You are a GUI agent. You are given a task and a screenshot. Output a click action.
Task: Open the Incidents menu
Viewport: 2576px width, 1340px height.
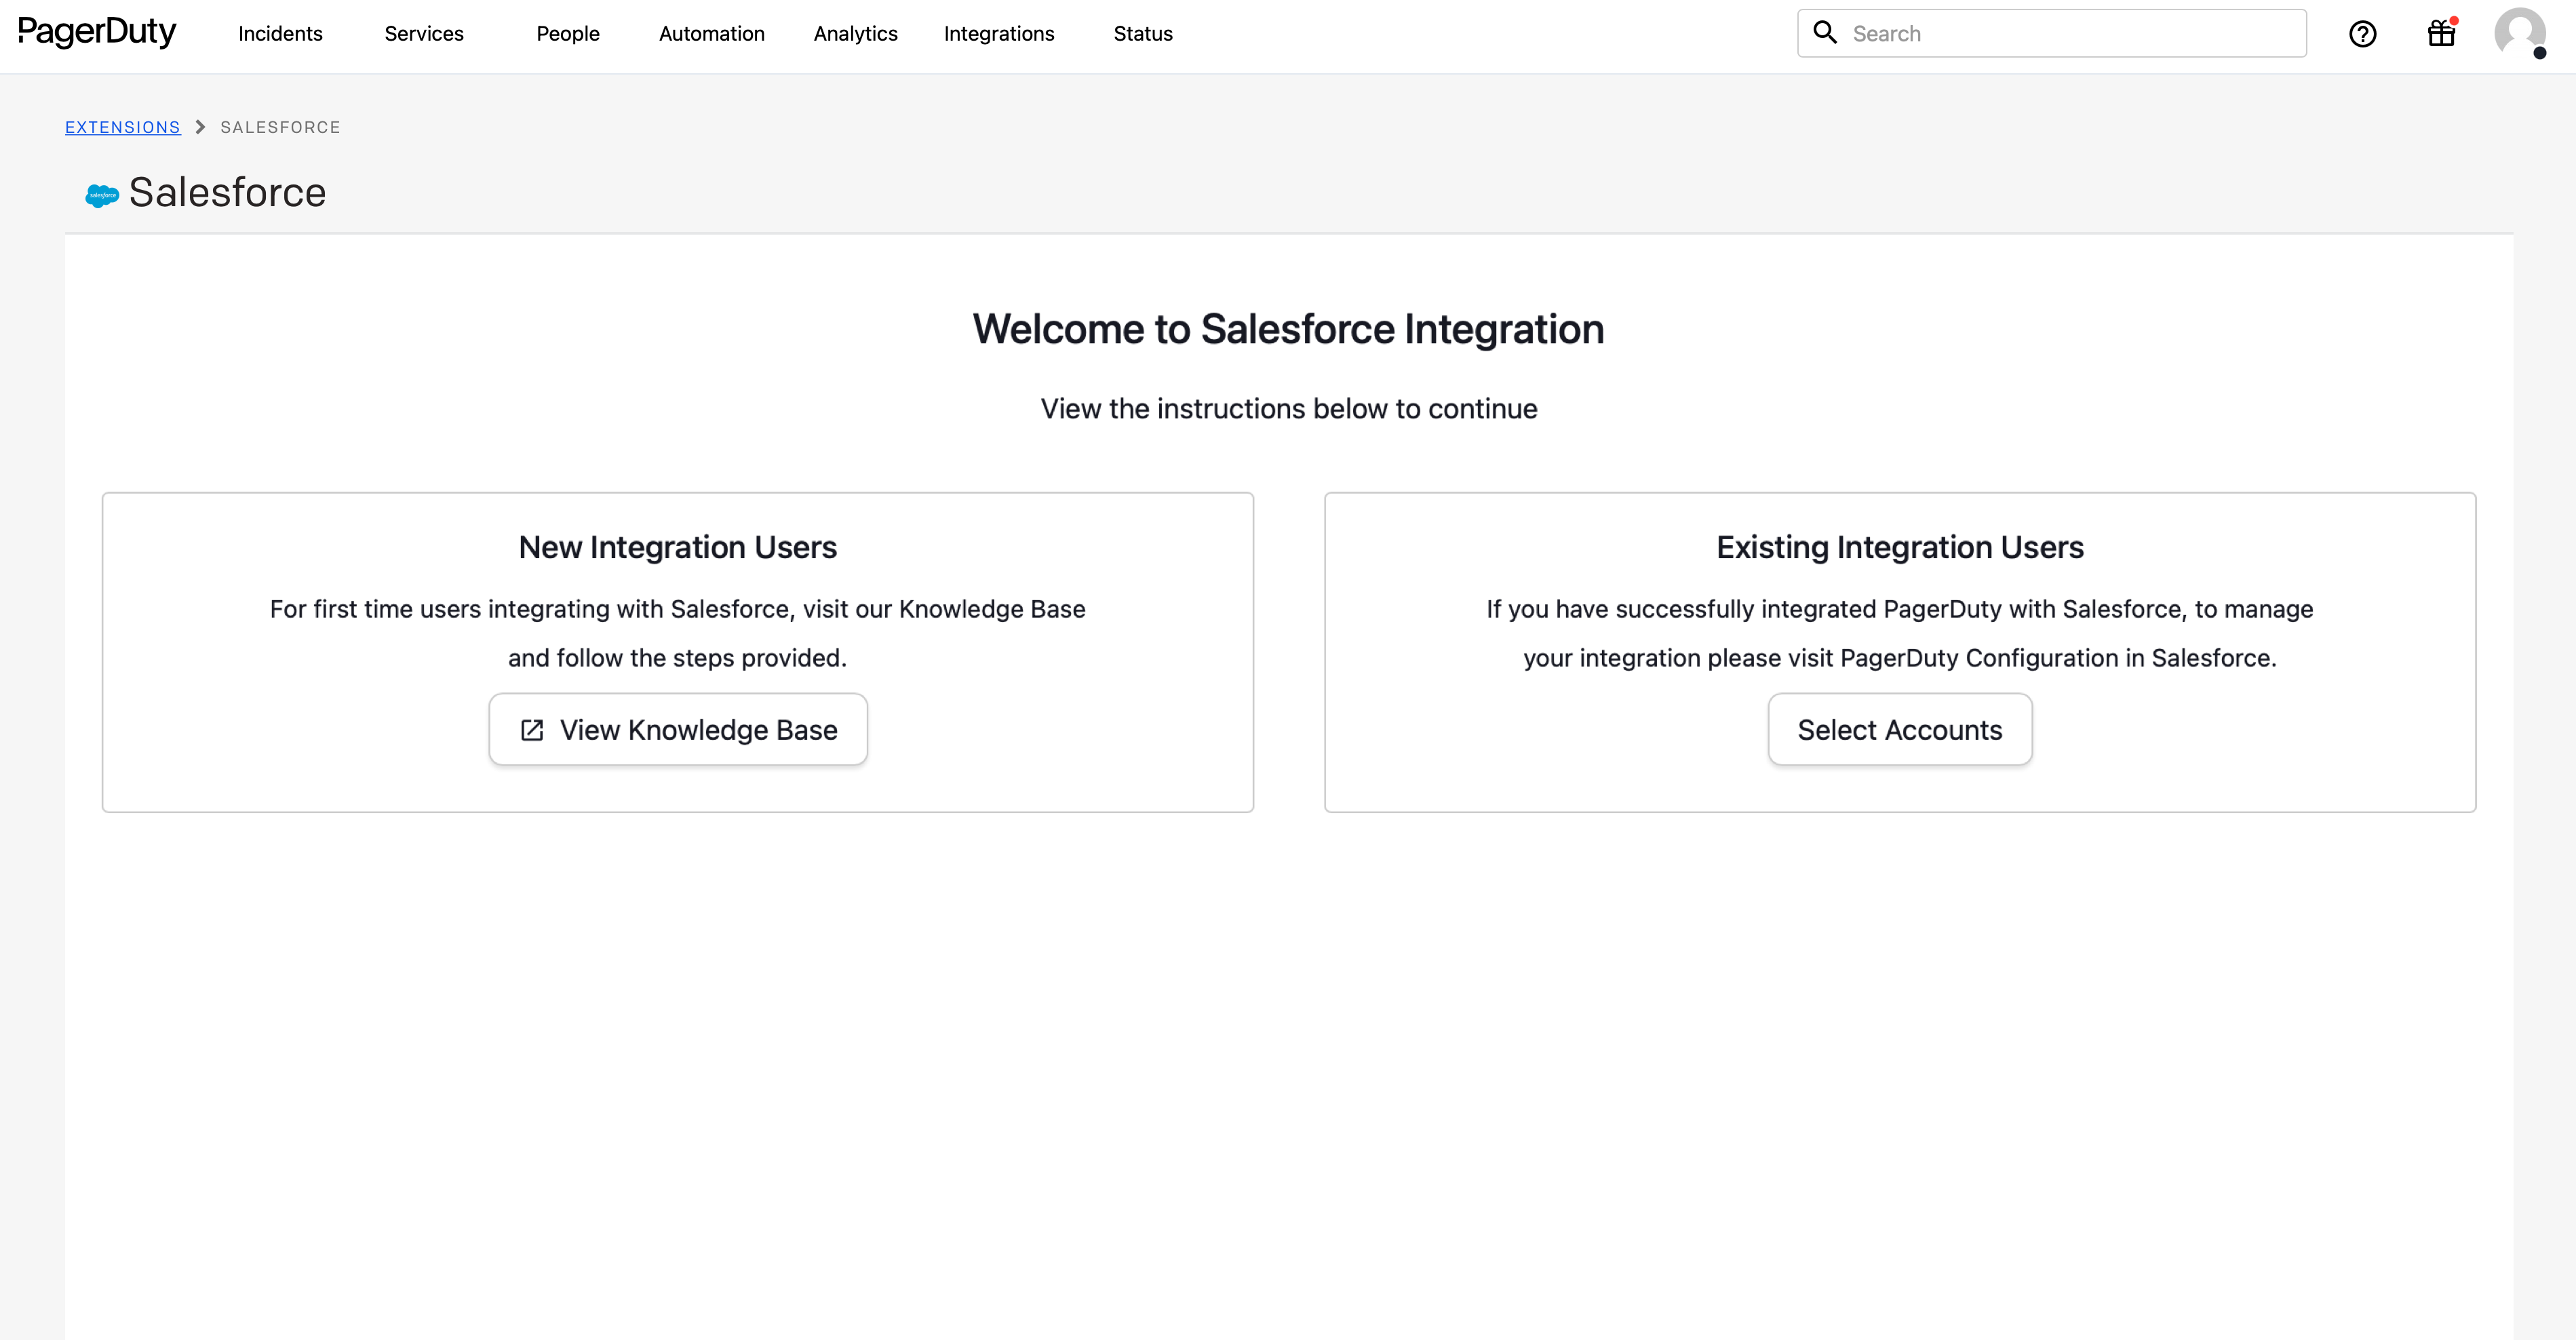pyautogui.click(x=280, y=34)
